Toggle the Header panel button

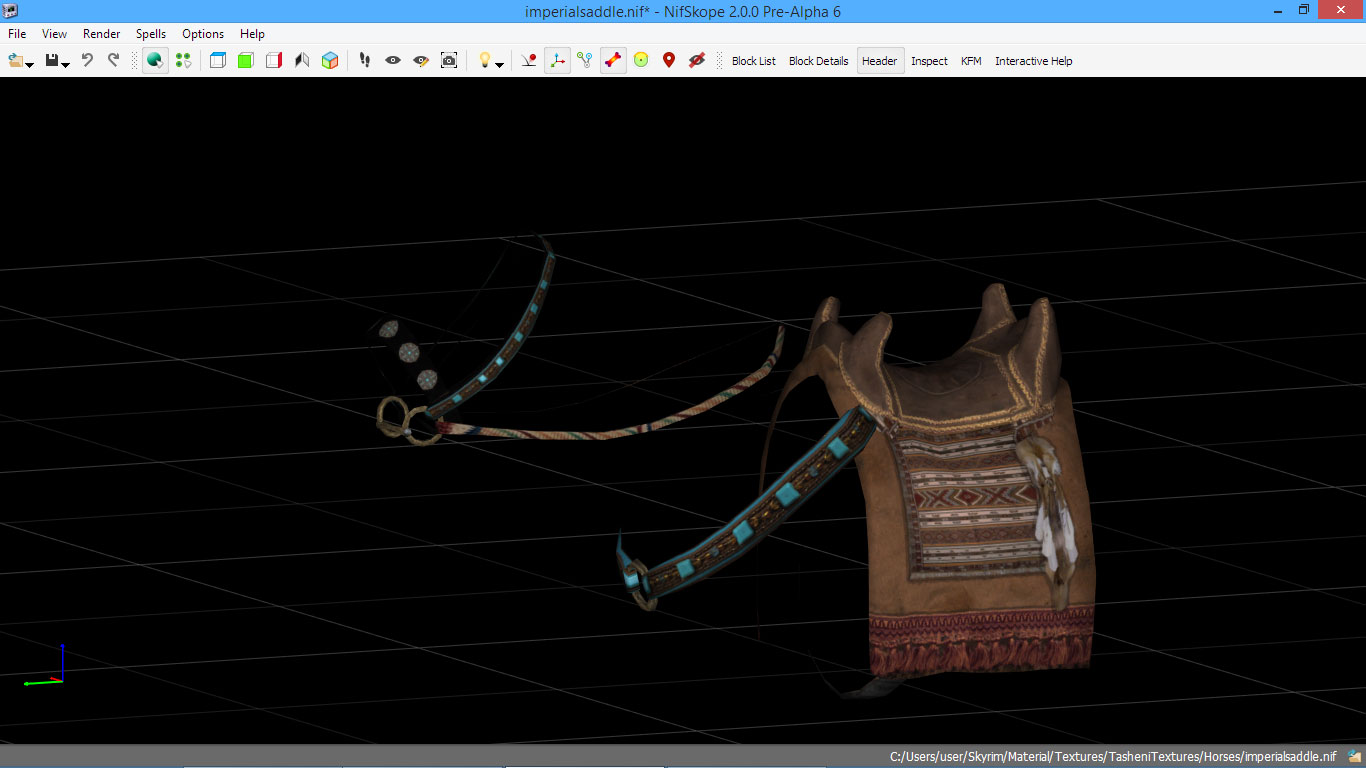pyautogui.click(x=879, y=61)
